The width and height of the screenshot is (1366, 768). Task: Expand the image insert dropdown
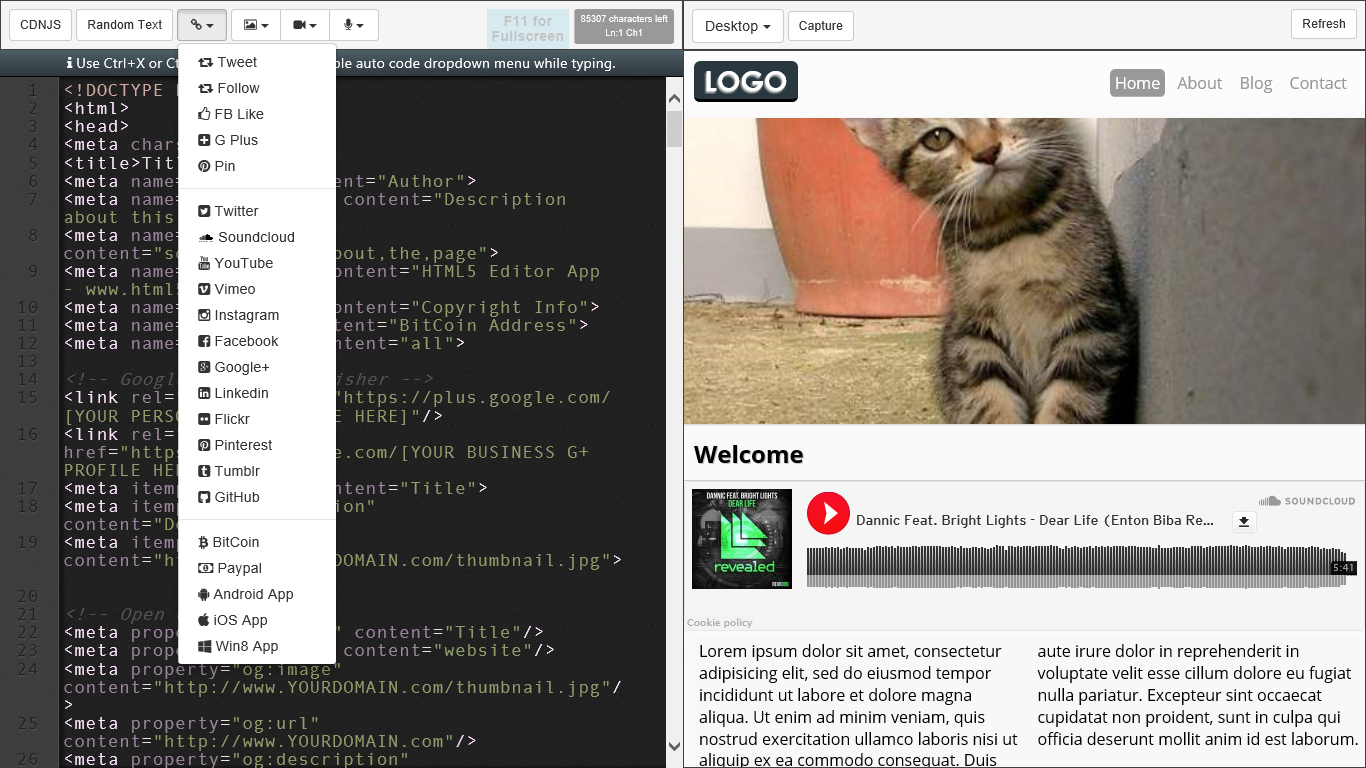pyautogui.click(x=254, y=25)
